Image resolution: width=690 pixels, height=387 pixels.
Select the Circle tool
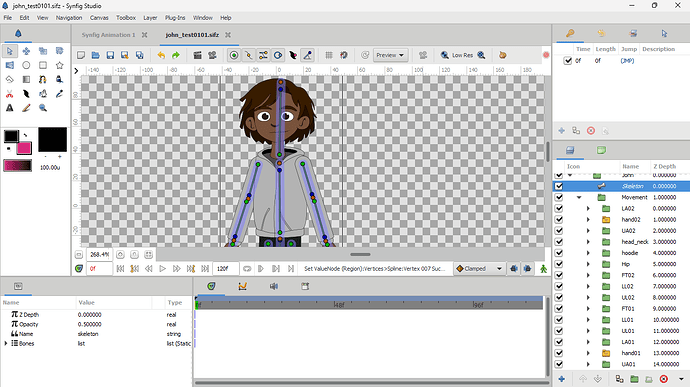coord(26,65)
